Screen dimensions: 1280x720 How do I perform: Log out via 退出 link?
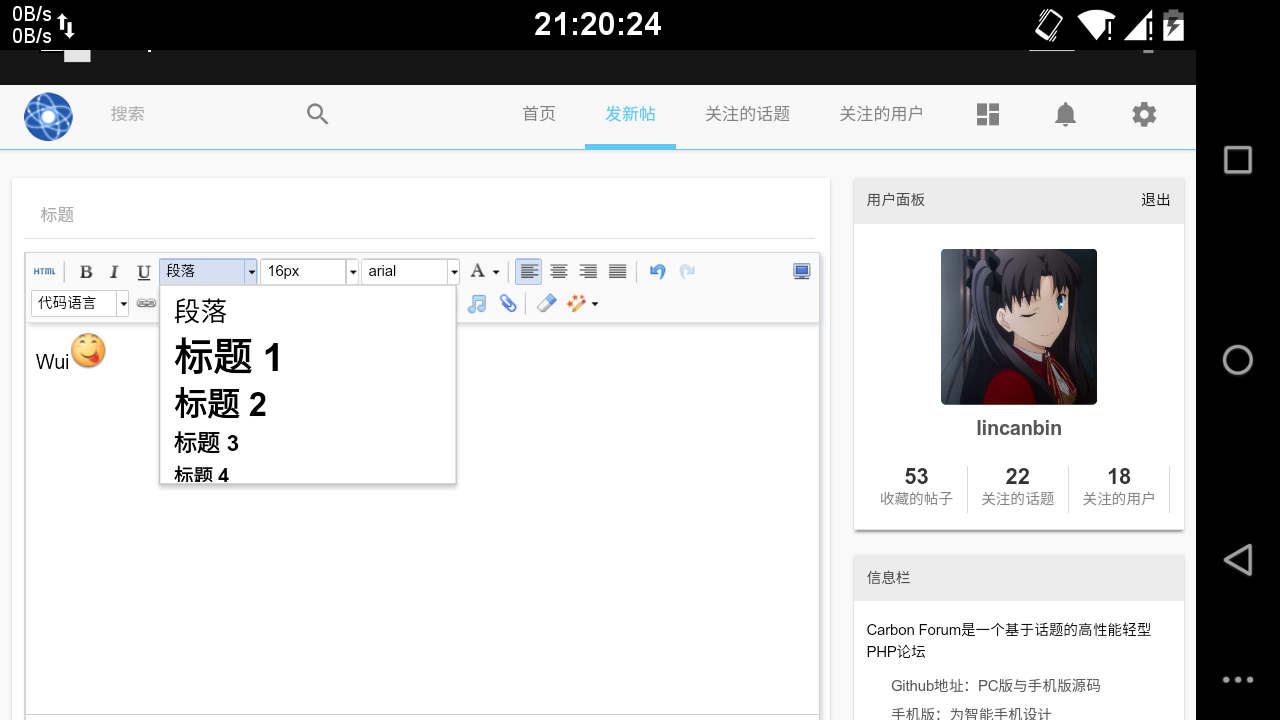[x=1156, y=200]
